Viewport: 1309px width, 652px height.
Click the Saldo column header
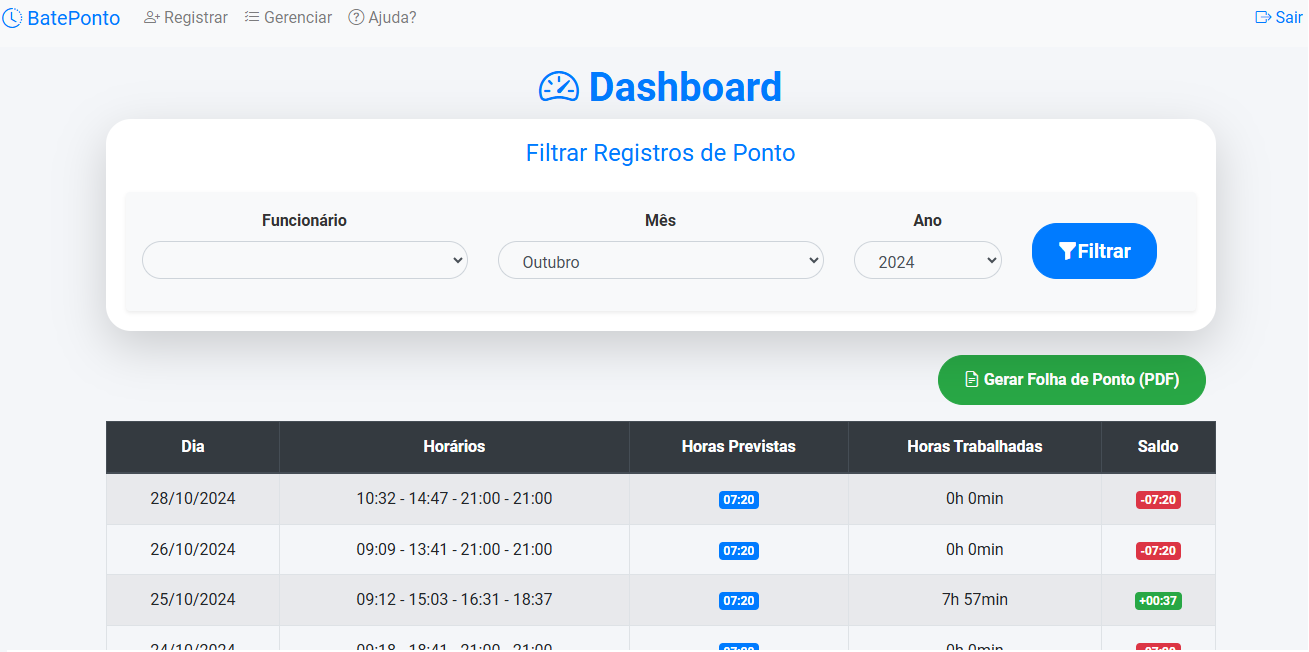click(1158, 447)
